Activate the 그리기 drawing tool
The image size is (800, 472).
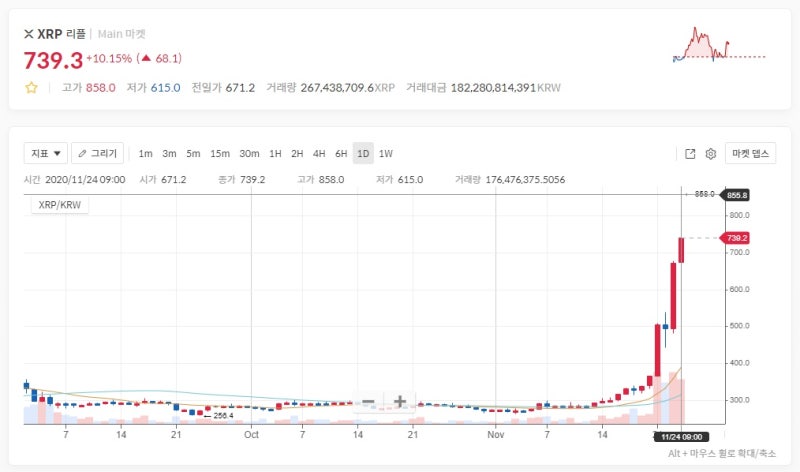97,153
